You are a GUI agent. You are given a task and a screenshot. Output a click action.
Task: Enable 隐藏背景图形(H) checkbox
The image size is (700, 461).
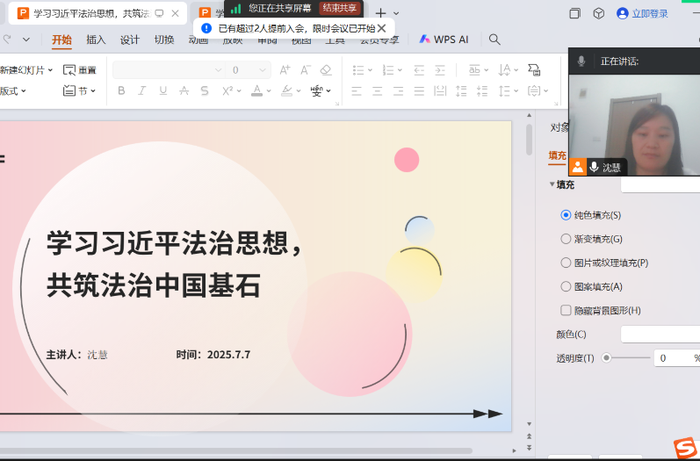[x=566, y=311]
